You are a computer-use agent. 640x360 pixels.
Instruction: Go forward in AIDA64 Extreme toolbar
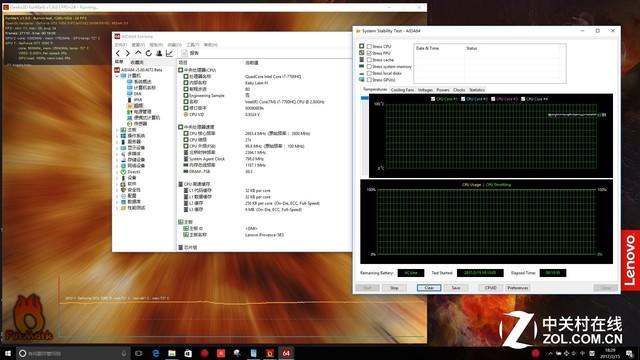point(128,53)
